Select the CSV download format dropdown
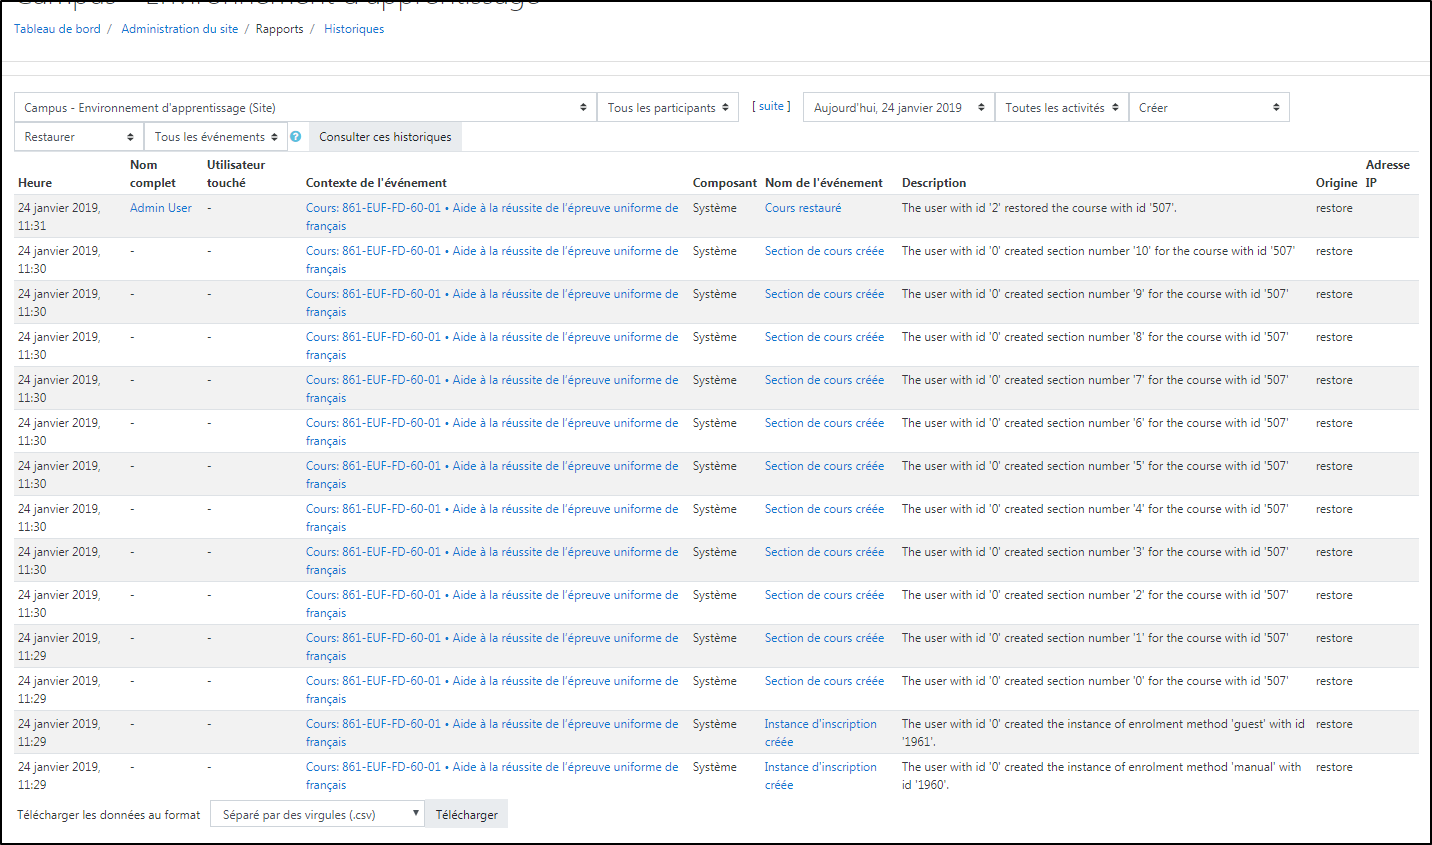This screenshot has height=845, width=1432. tap(317, 815)
